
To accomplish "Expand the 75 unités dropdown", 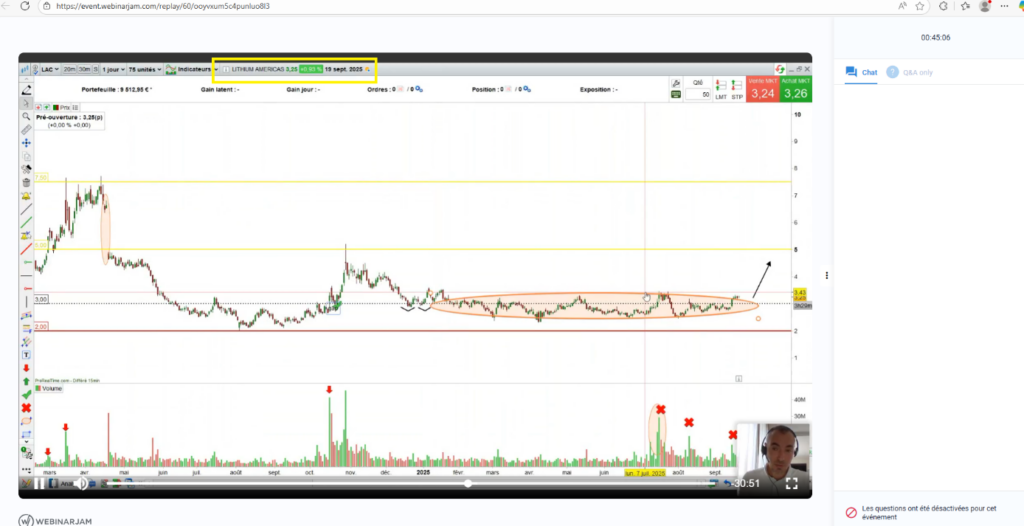I will point(145,69).
